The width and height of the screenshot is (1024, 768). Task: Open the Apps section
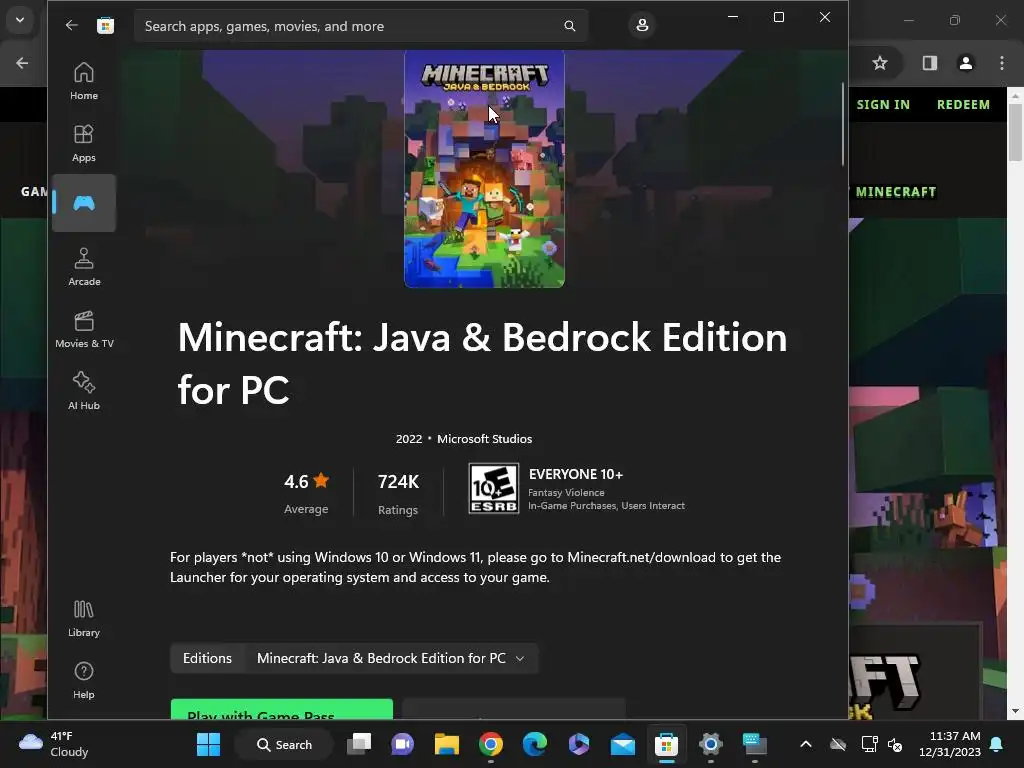[x=84, y=143]
